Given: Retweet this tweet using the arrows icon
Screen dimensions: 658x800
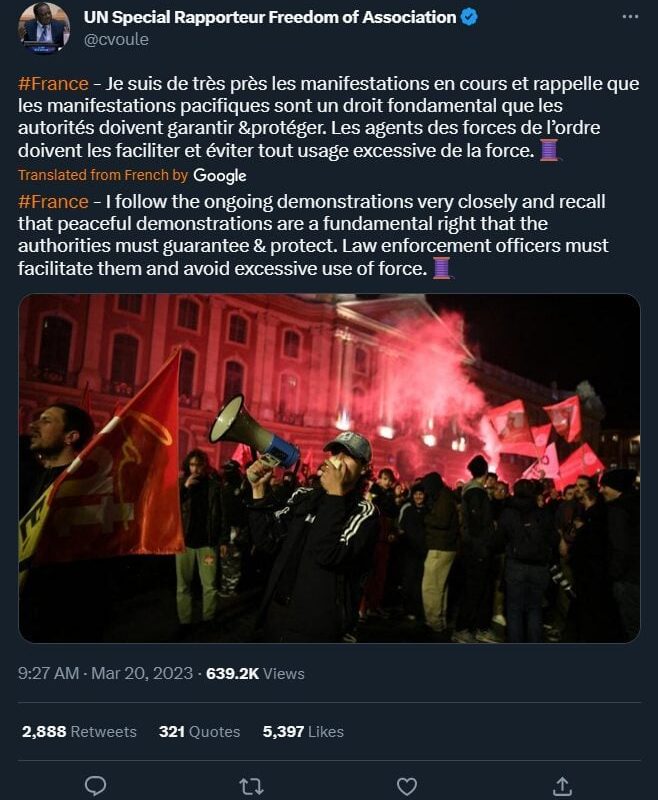Looking at the screenshot, I should click(251, 785).
